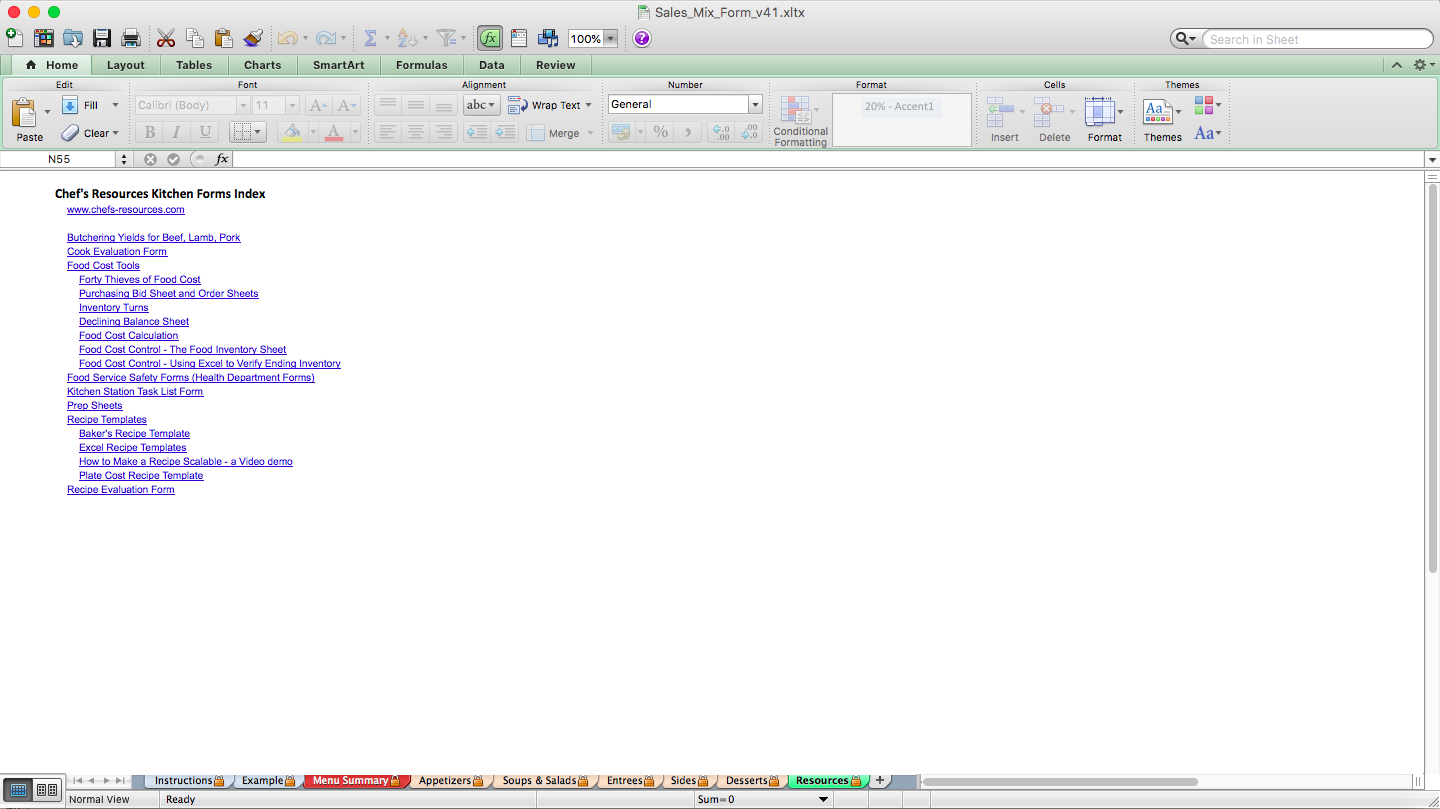Open the font size dropdown
Viewport: 1440px width, 809px height.
pyautogui.click(x=290, y=104)
